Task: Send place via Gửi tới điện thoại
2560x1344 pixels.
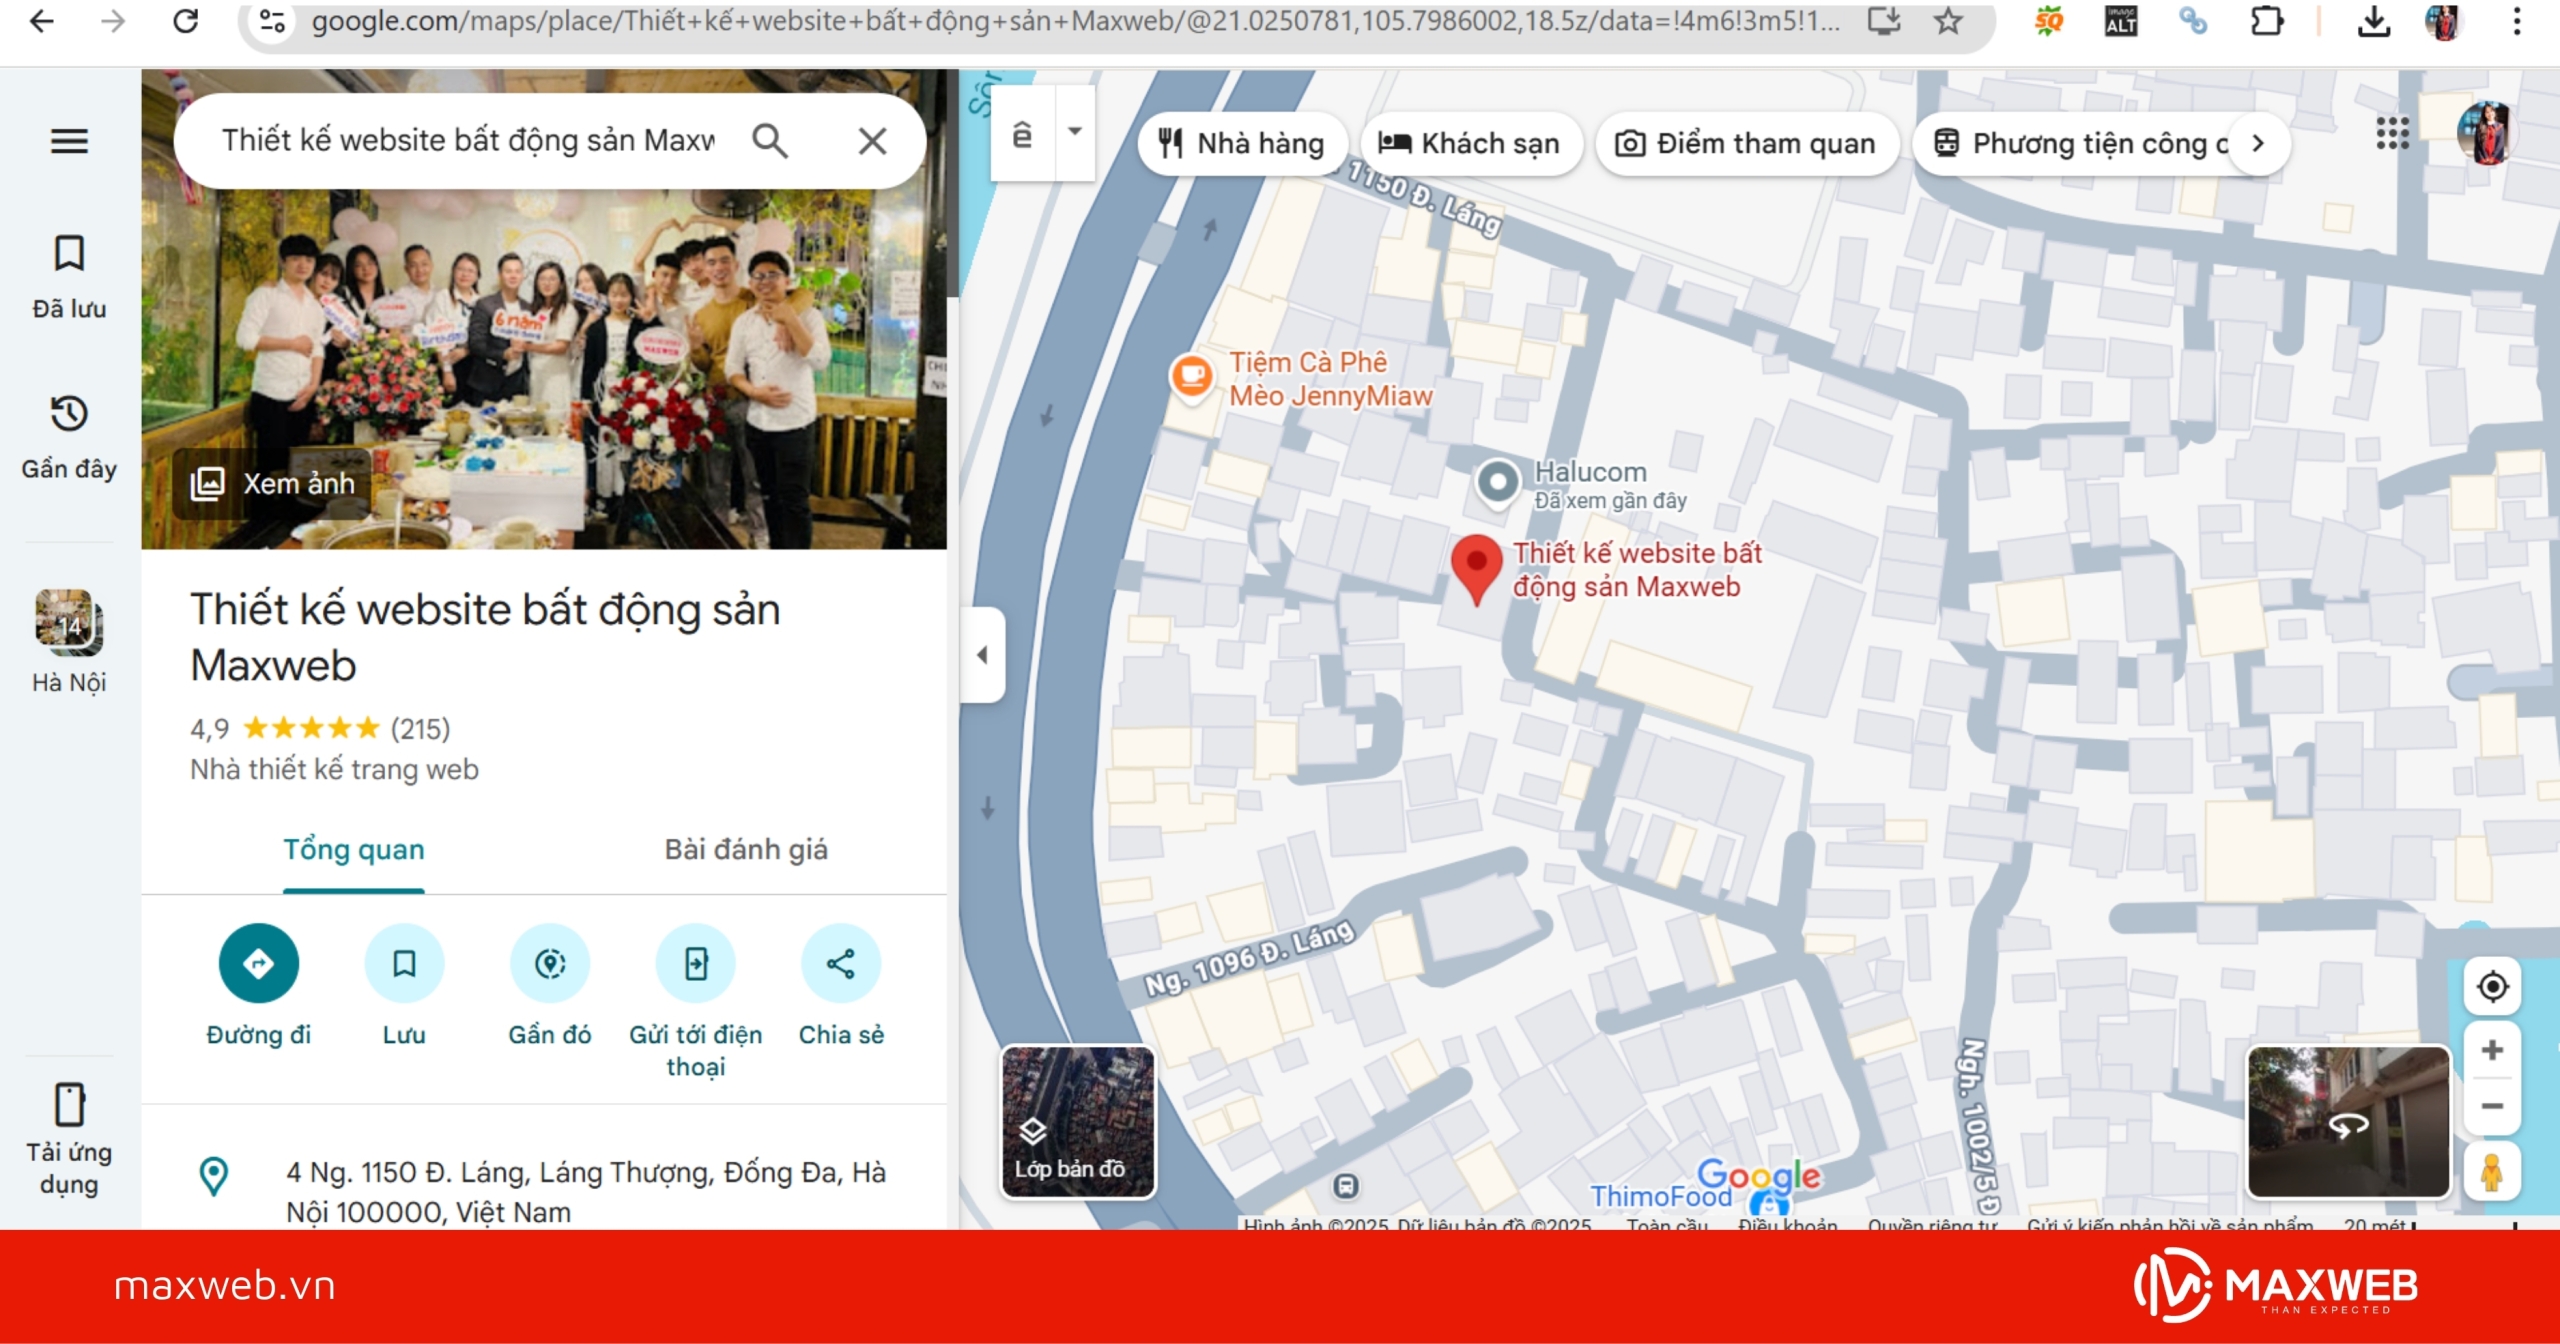Action: point(696,1002)
